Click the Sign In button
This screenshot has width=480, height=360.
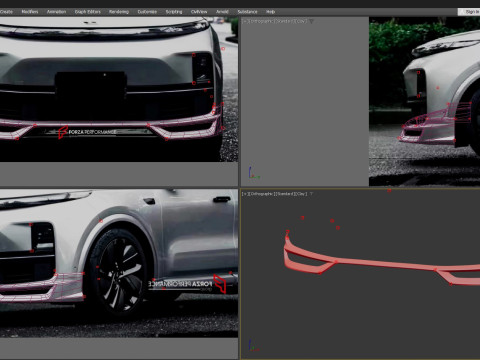point(470,12)
